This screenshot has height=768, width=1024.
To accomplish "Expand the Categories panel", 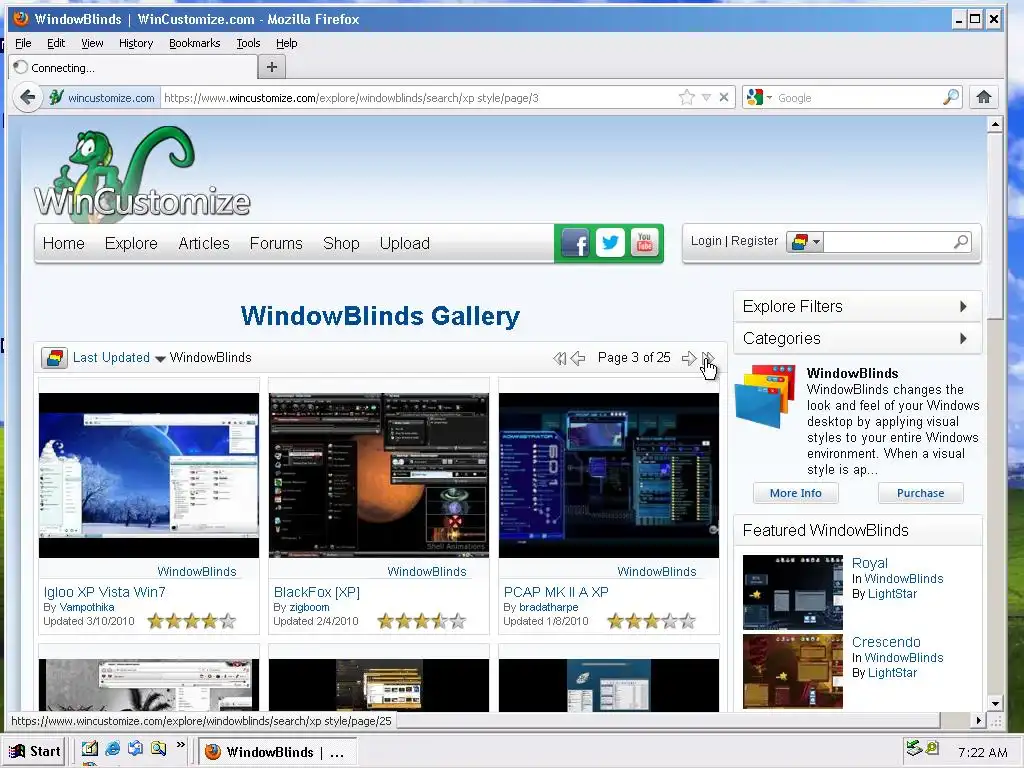I will pos(857,338).
